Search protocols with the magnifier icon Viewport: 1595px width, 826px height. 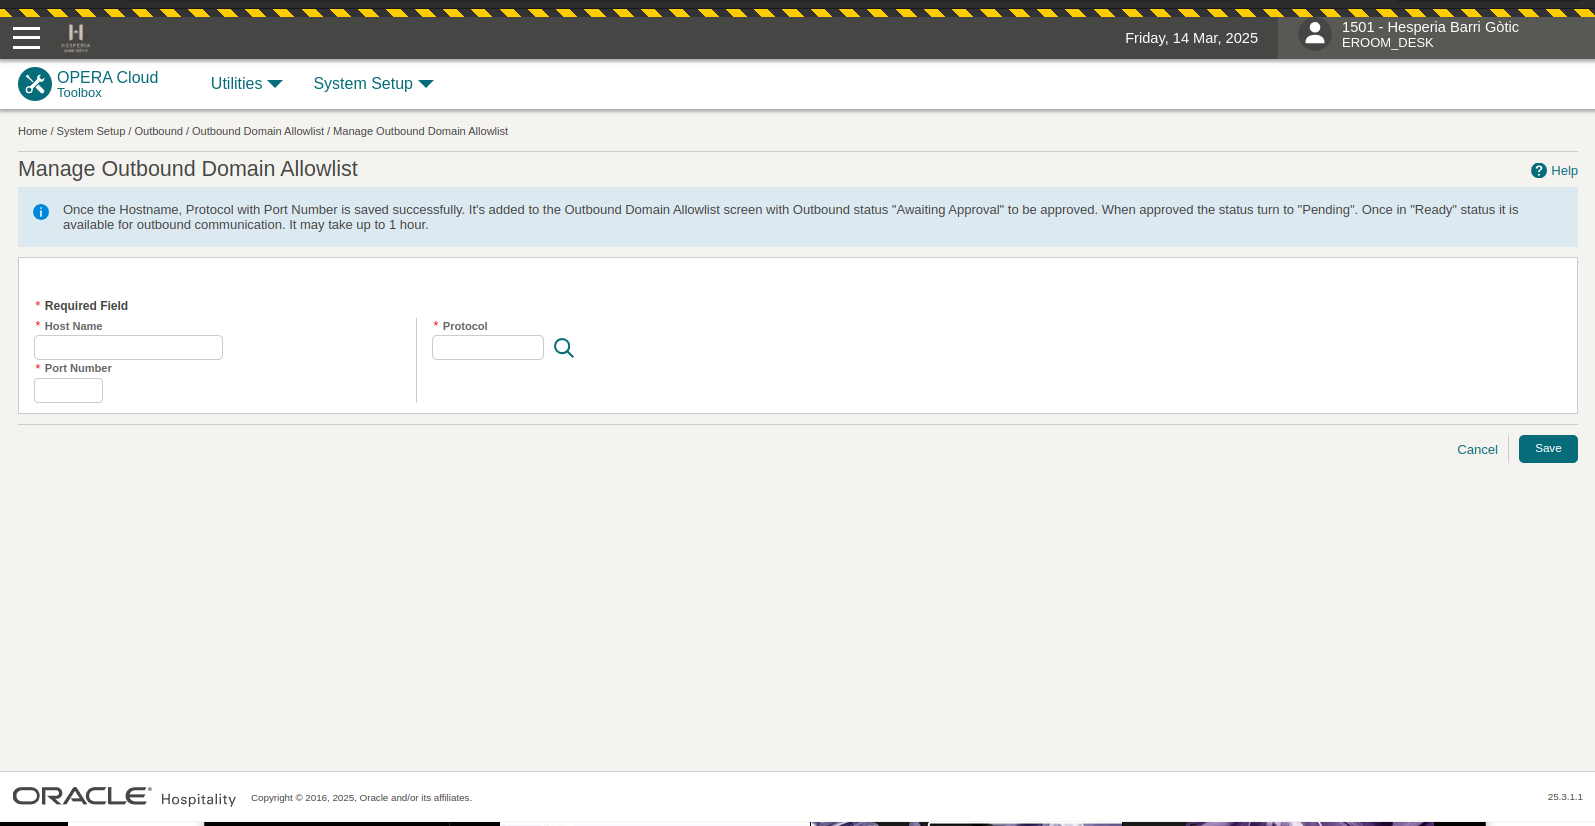(564, 348)
